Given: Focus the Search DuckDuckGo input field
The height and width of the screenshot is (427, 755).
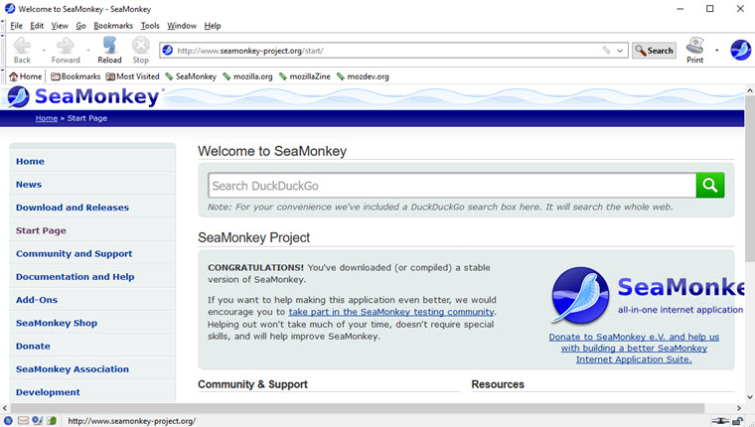Looking at the screenshot, I should pyautogui.click(x=452, y=185).
